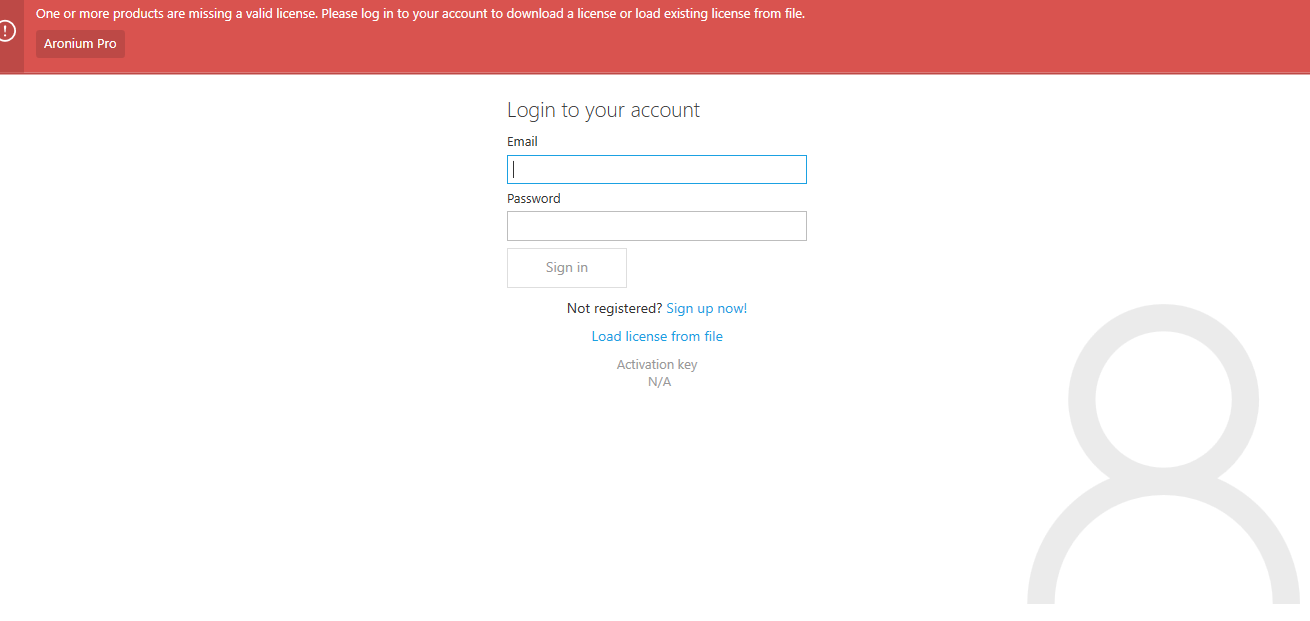Click the Email label above the text box
This screenshot has width=1310, height=621.
(x=522, y=141)
